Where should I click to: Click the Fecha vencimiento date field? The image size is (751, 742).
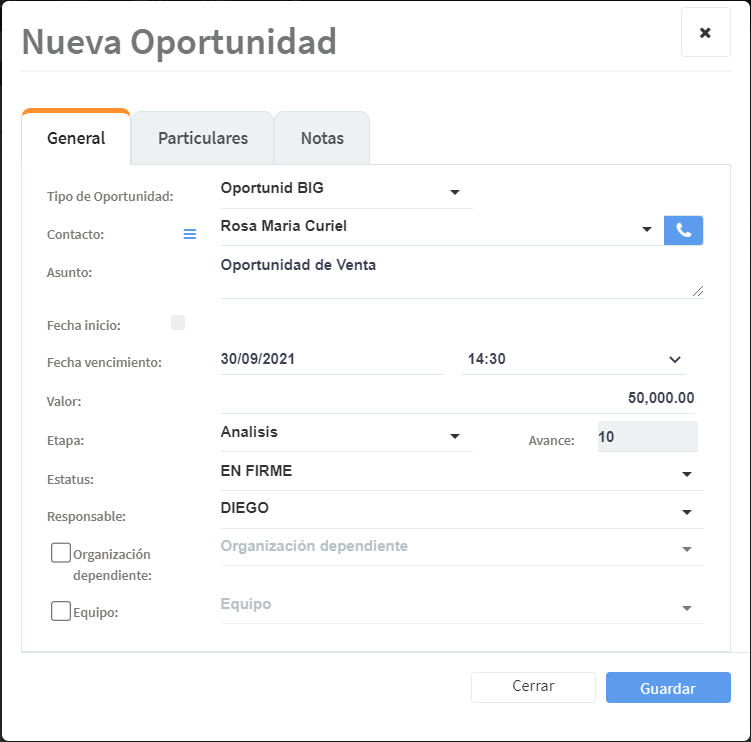click(x=331, y=359)
